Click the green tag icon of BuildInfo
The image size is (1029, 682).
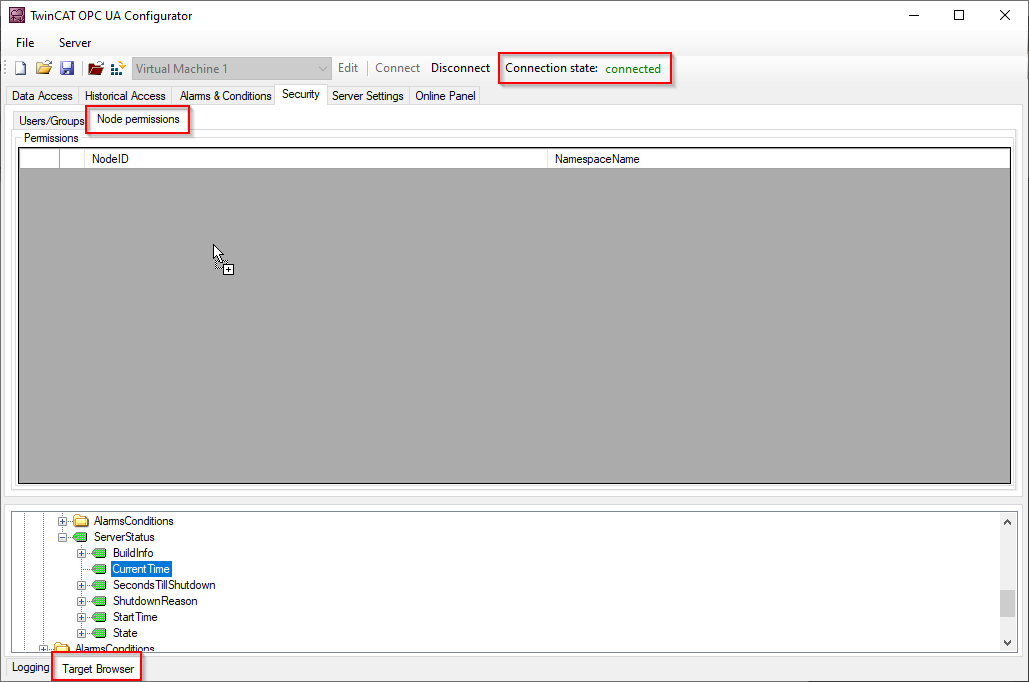[99, 553]
